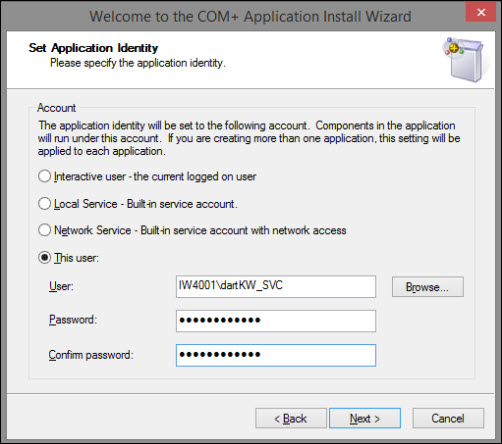502x444 pixels.
Task: Click the Confirm password field
Action: click(x=276, y=355)
